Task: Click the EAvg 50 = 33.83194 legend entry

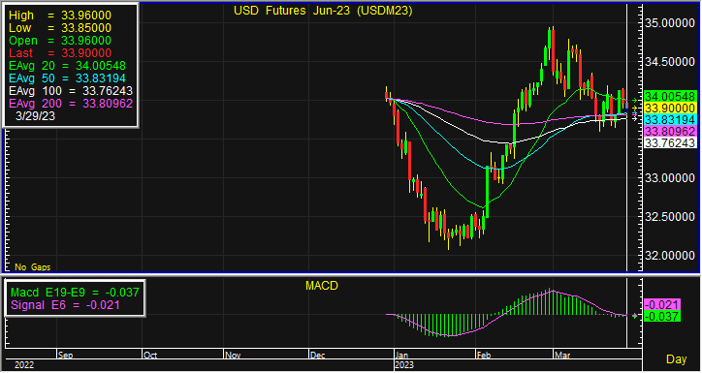Action: (67, 78)
